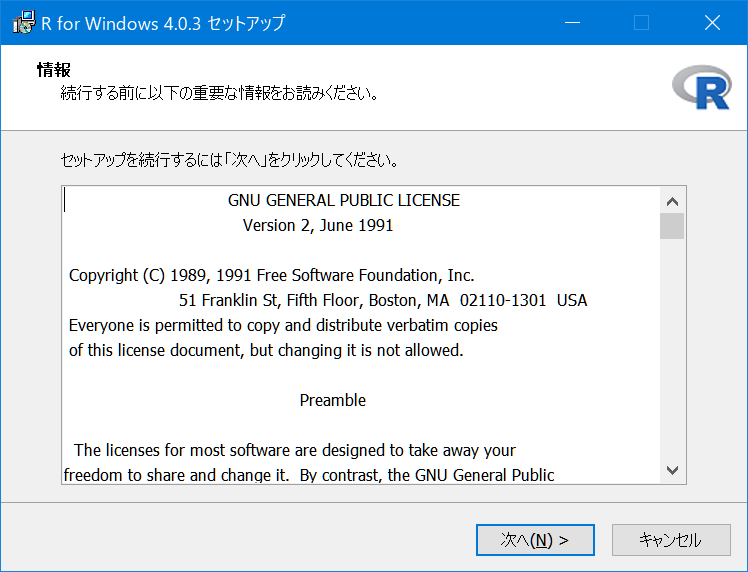The image size is (748, 572).
Task: Click the R logo in header
Action: pyautogui.click(x=701, y=87)
